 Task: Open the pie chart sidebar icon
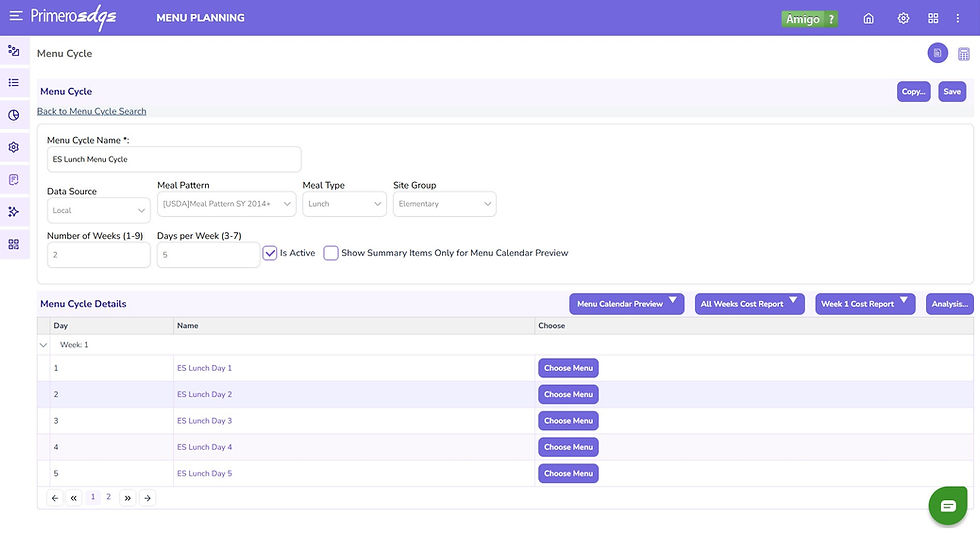[x=14, y=115]
